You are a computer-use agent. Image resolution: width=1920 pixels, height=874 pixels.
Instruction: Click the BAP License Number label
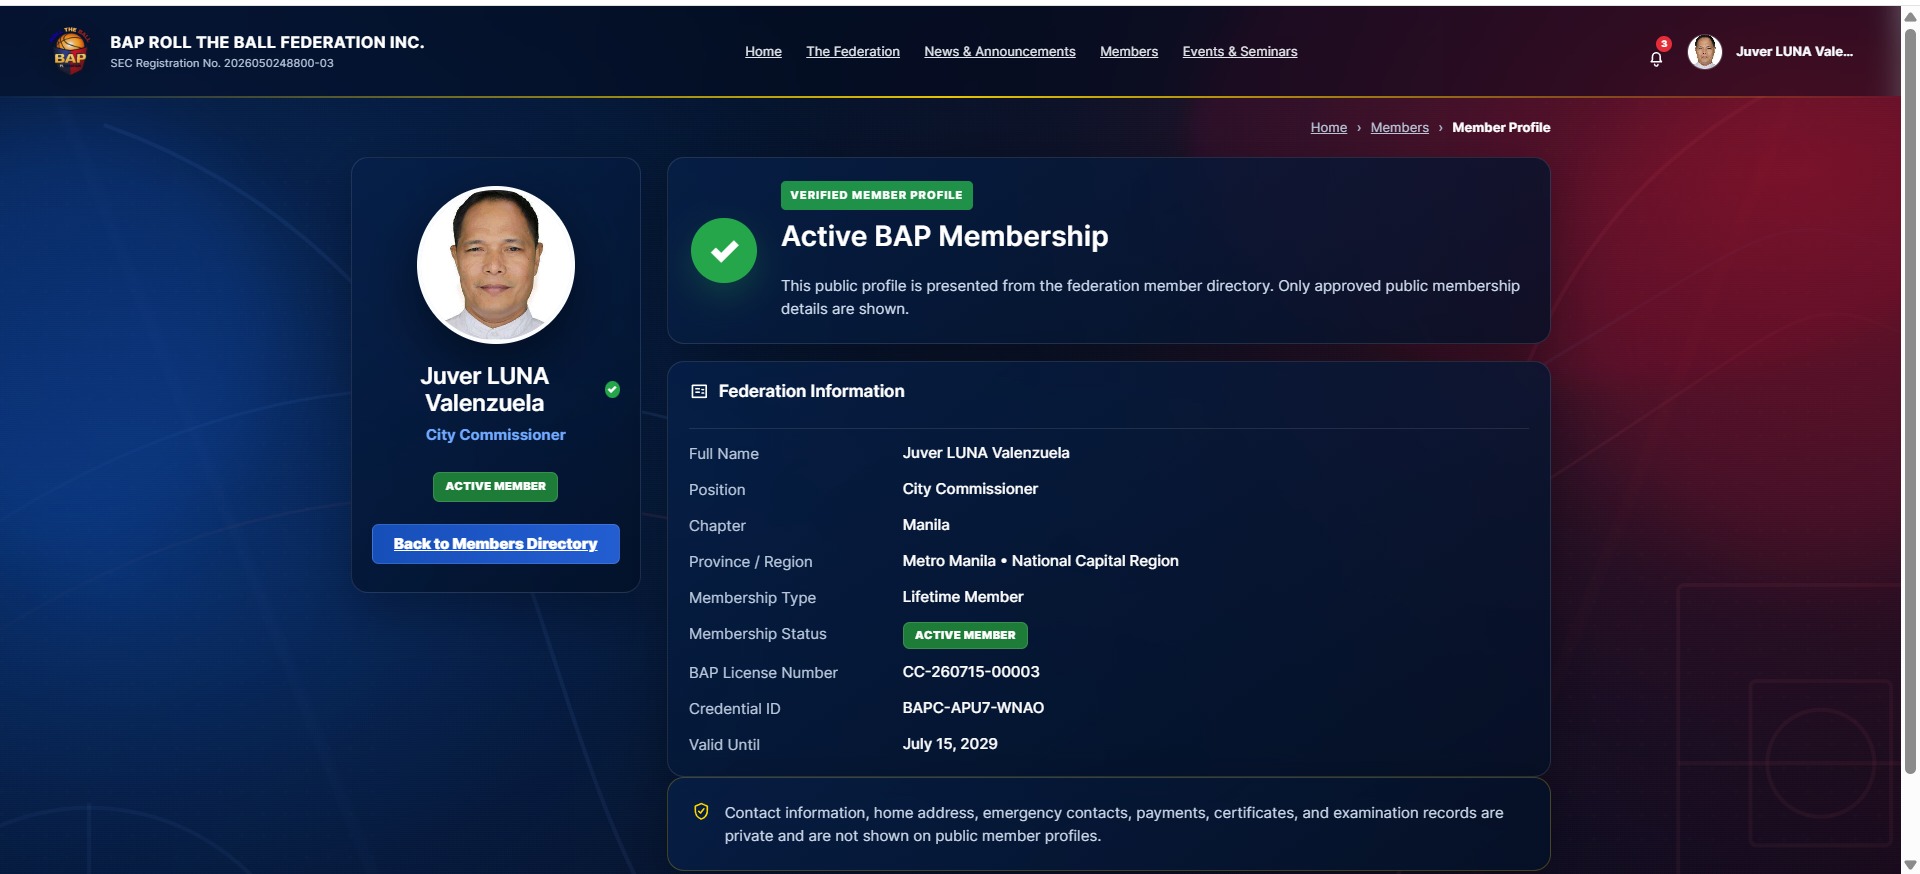pos(763,673)
